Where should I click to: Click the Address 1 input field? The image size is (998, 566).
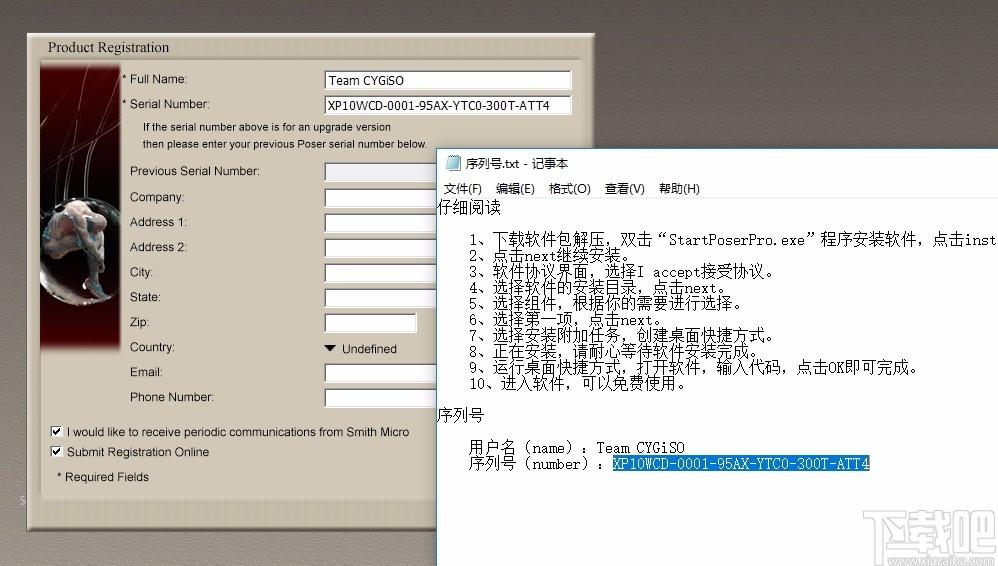pos(381,222)
